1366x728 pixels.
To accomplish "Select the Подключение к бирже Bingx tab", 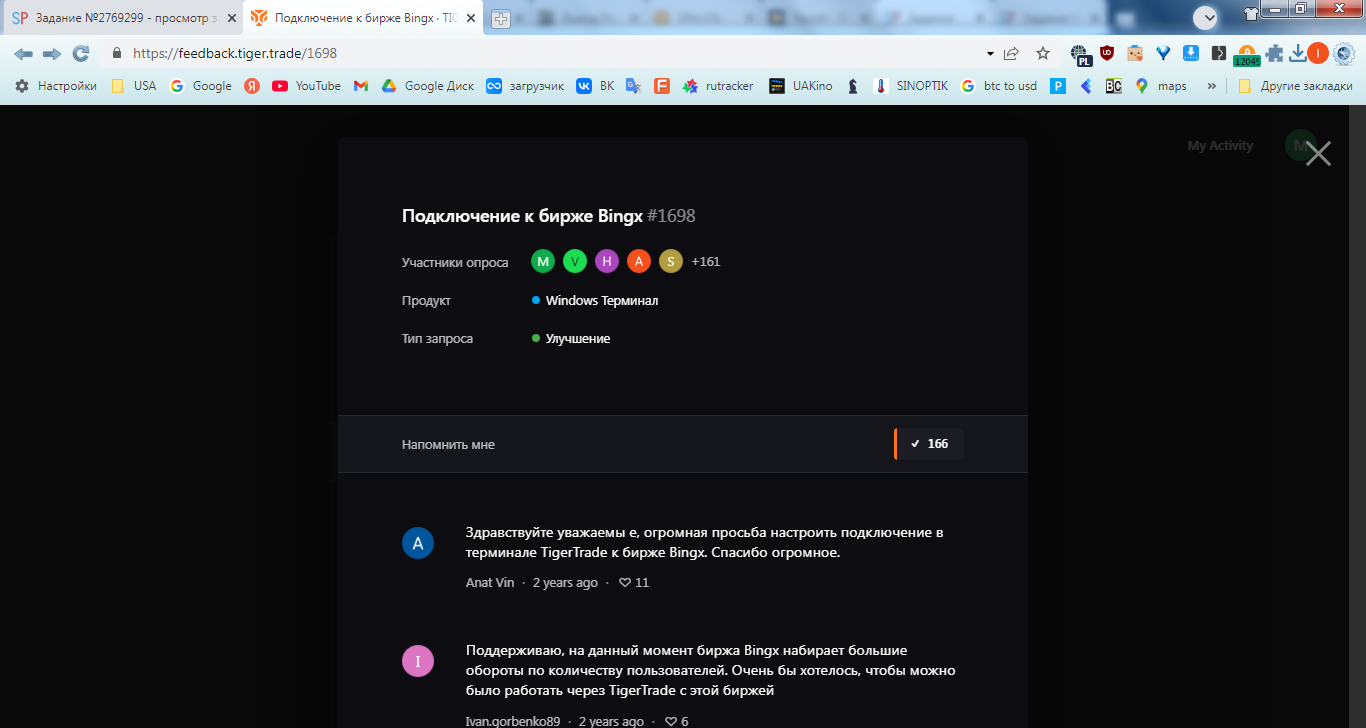I will click(360, 18).
